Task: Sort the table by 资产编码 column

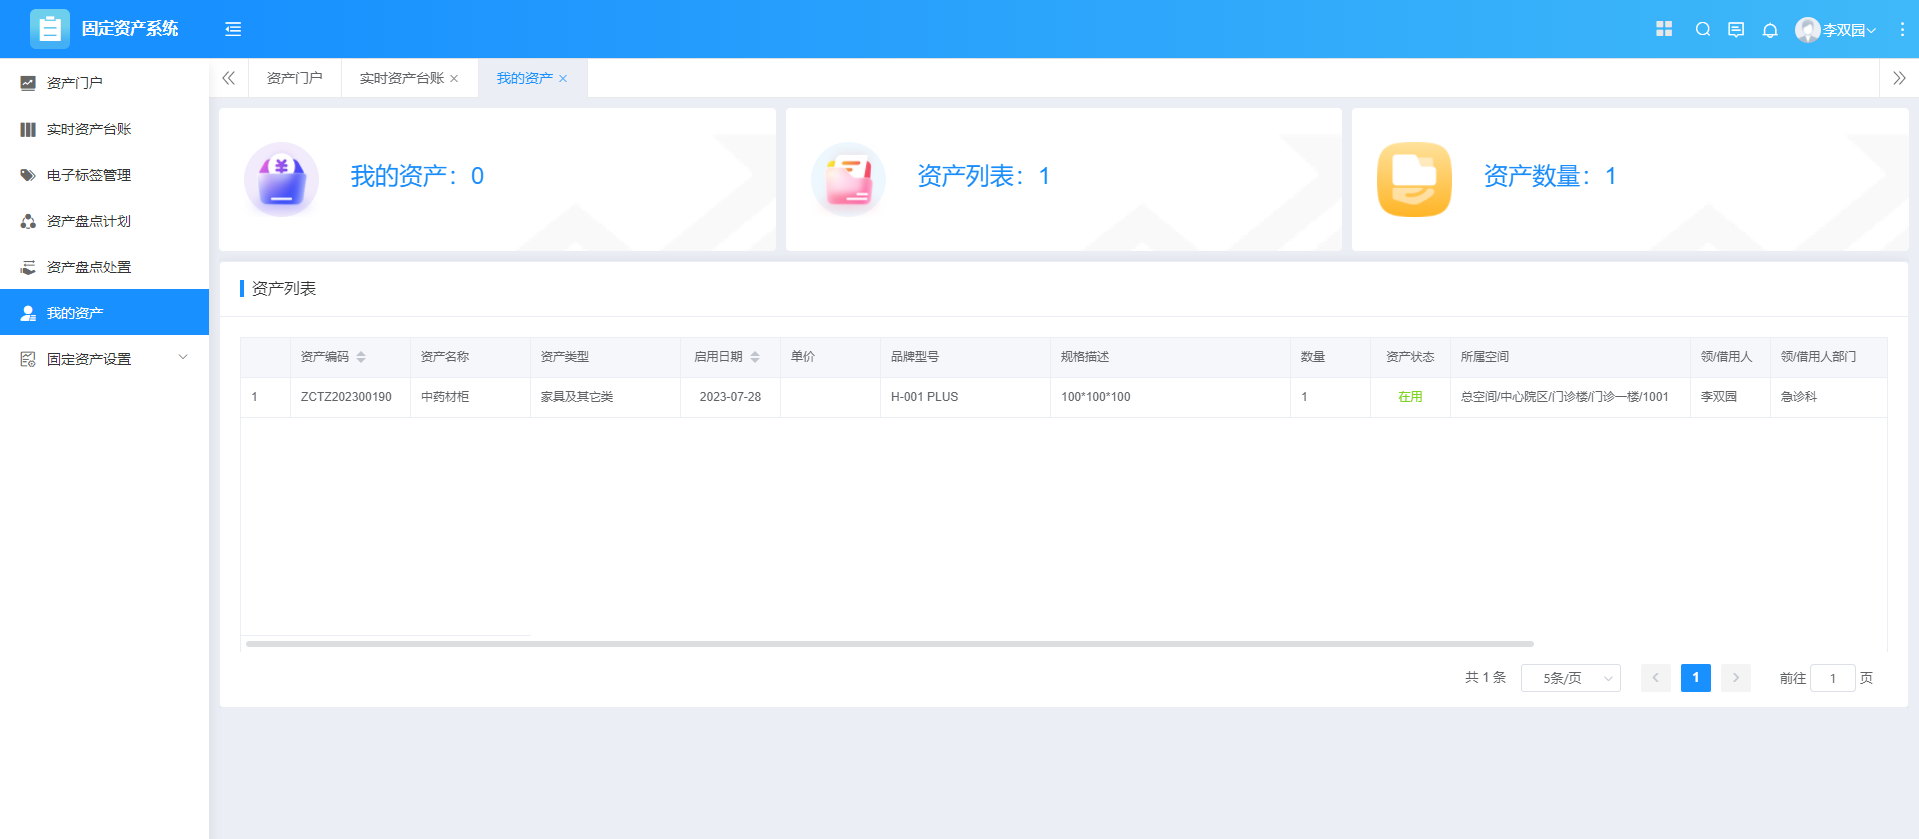Action: 361,357
